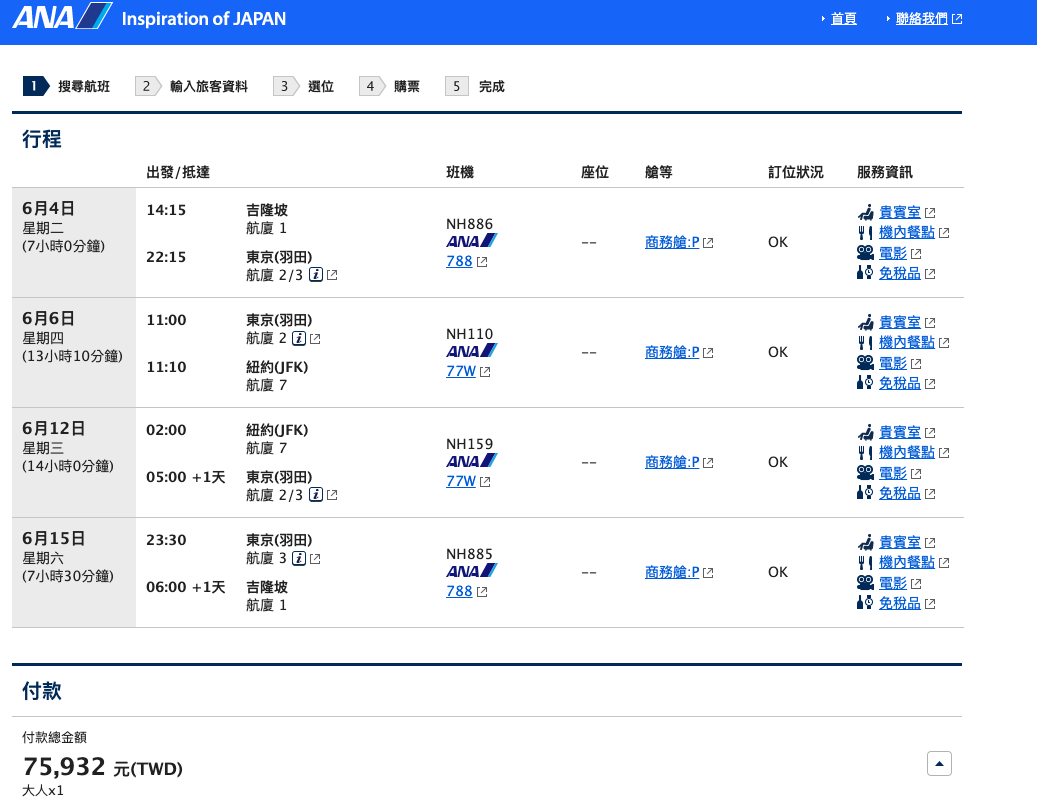Image resolution: width=1037 pixels, height=807 pixels.
Task: Click duty-free icon in NH159 row
Action: pyautogui.click(x=865, y=492)
